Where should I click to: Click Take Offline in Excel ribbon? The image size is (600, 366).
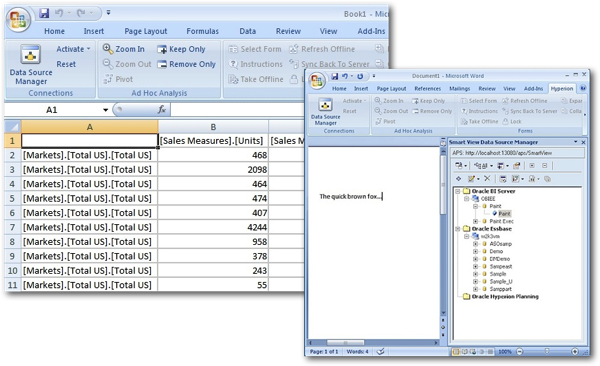coord(256,79)
